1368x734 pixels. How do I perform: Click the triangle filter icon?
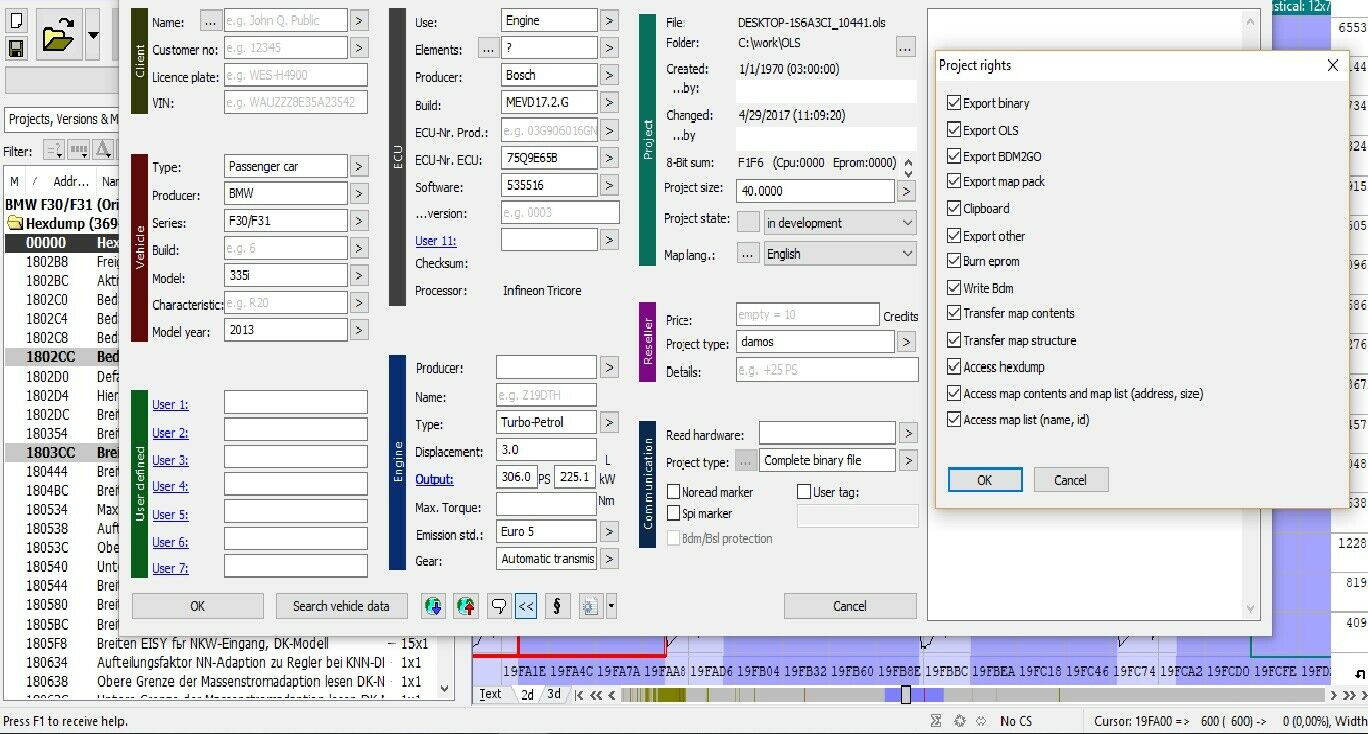pyautogui.click(x=103, y=151)
